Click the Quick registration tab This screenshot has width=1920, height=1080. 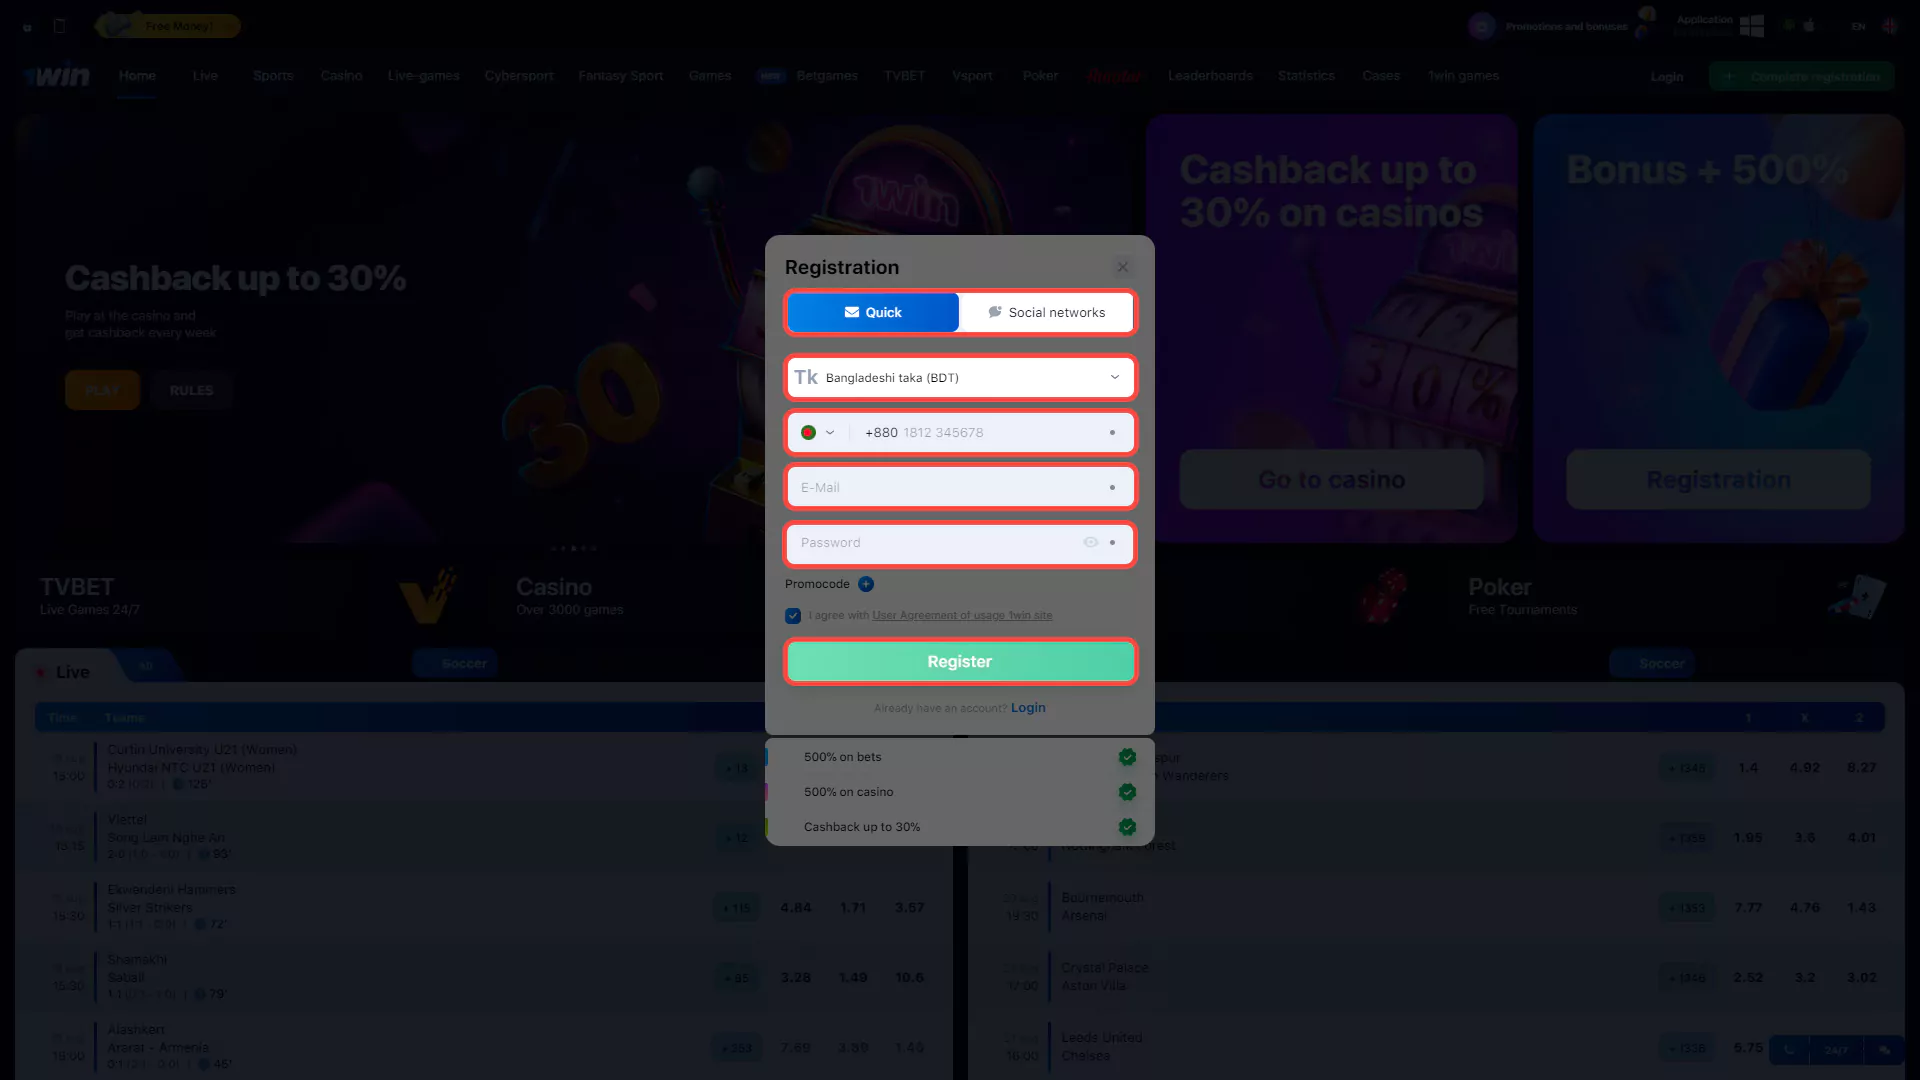click(872, 313)
